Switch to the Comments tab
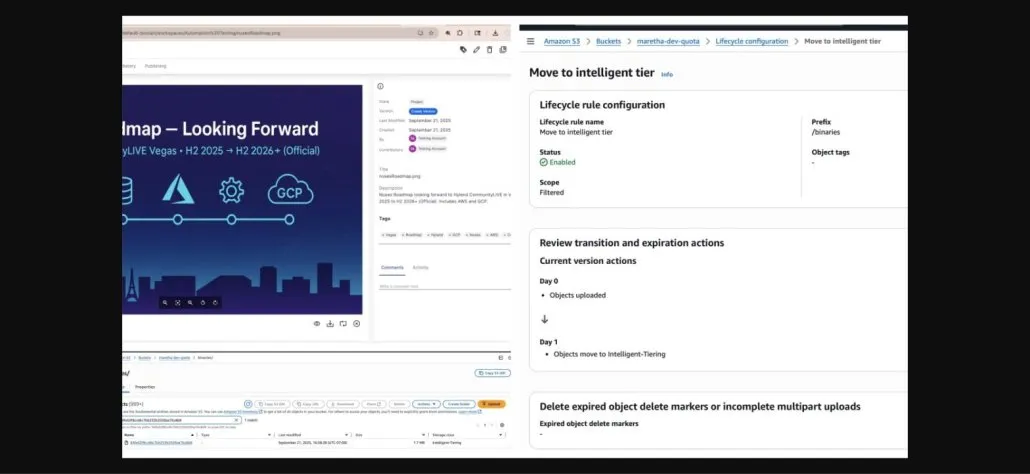 tap(392, 267)
